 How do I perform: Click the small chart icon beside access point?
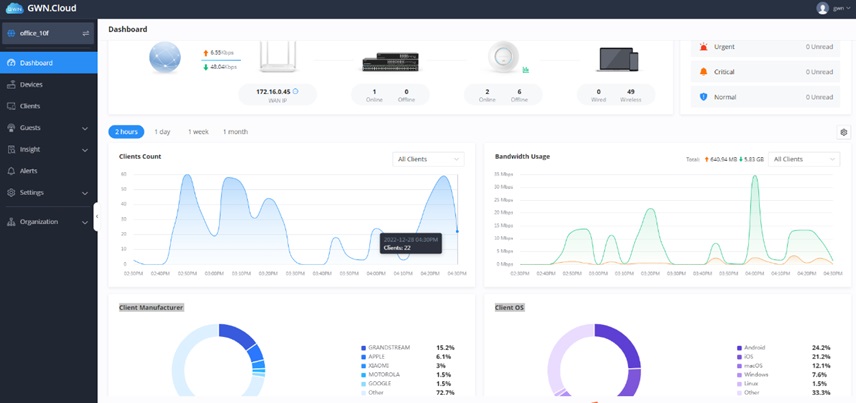coord(526,69)
